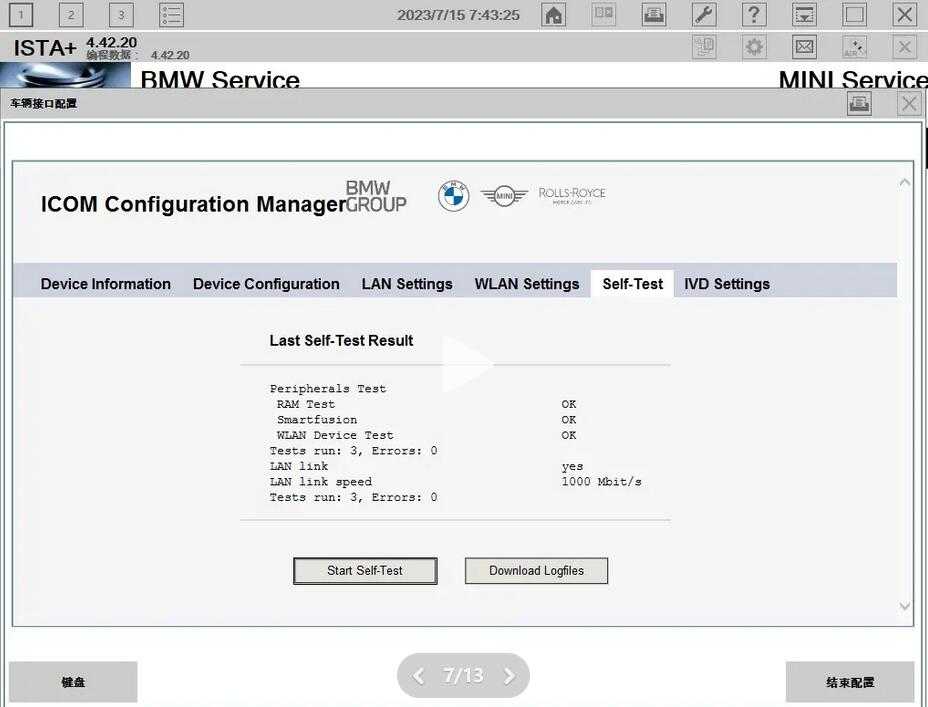Open the envelope feedback icon
The image size is (928, 707).
click(x=804, y=47)
